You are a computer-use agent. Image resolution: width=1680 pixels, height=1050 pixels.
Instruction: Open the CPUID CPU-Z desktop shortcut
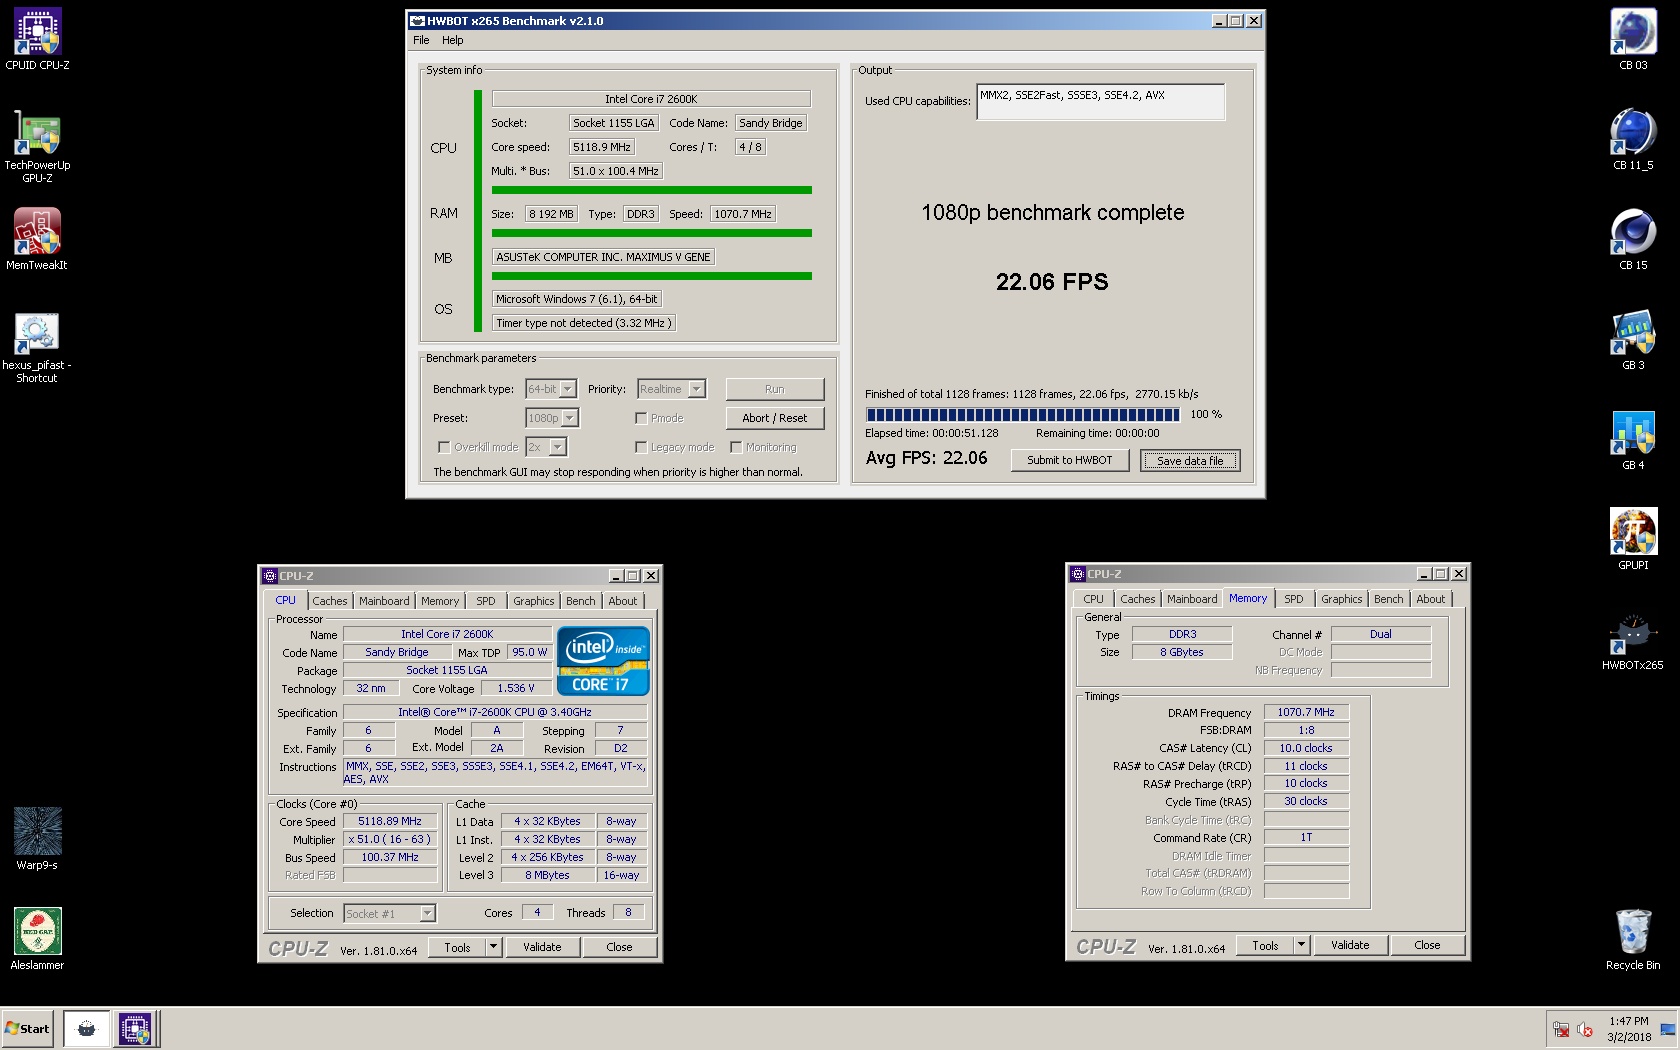37,38
